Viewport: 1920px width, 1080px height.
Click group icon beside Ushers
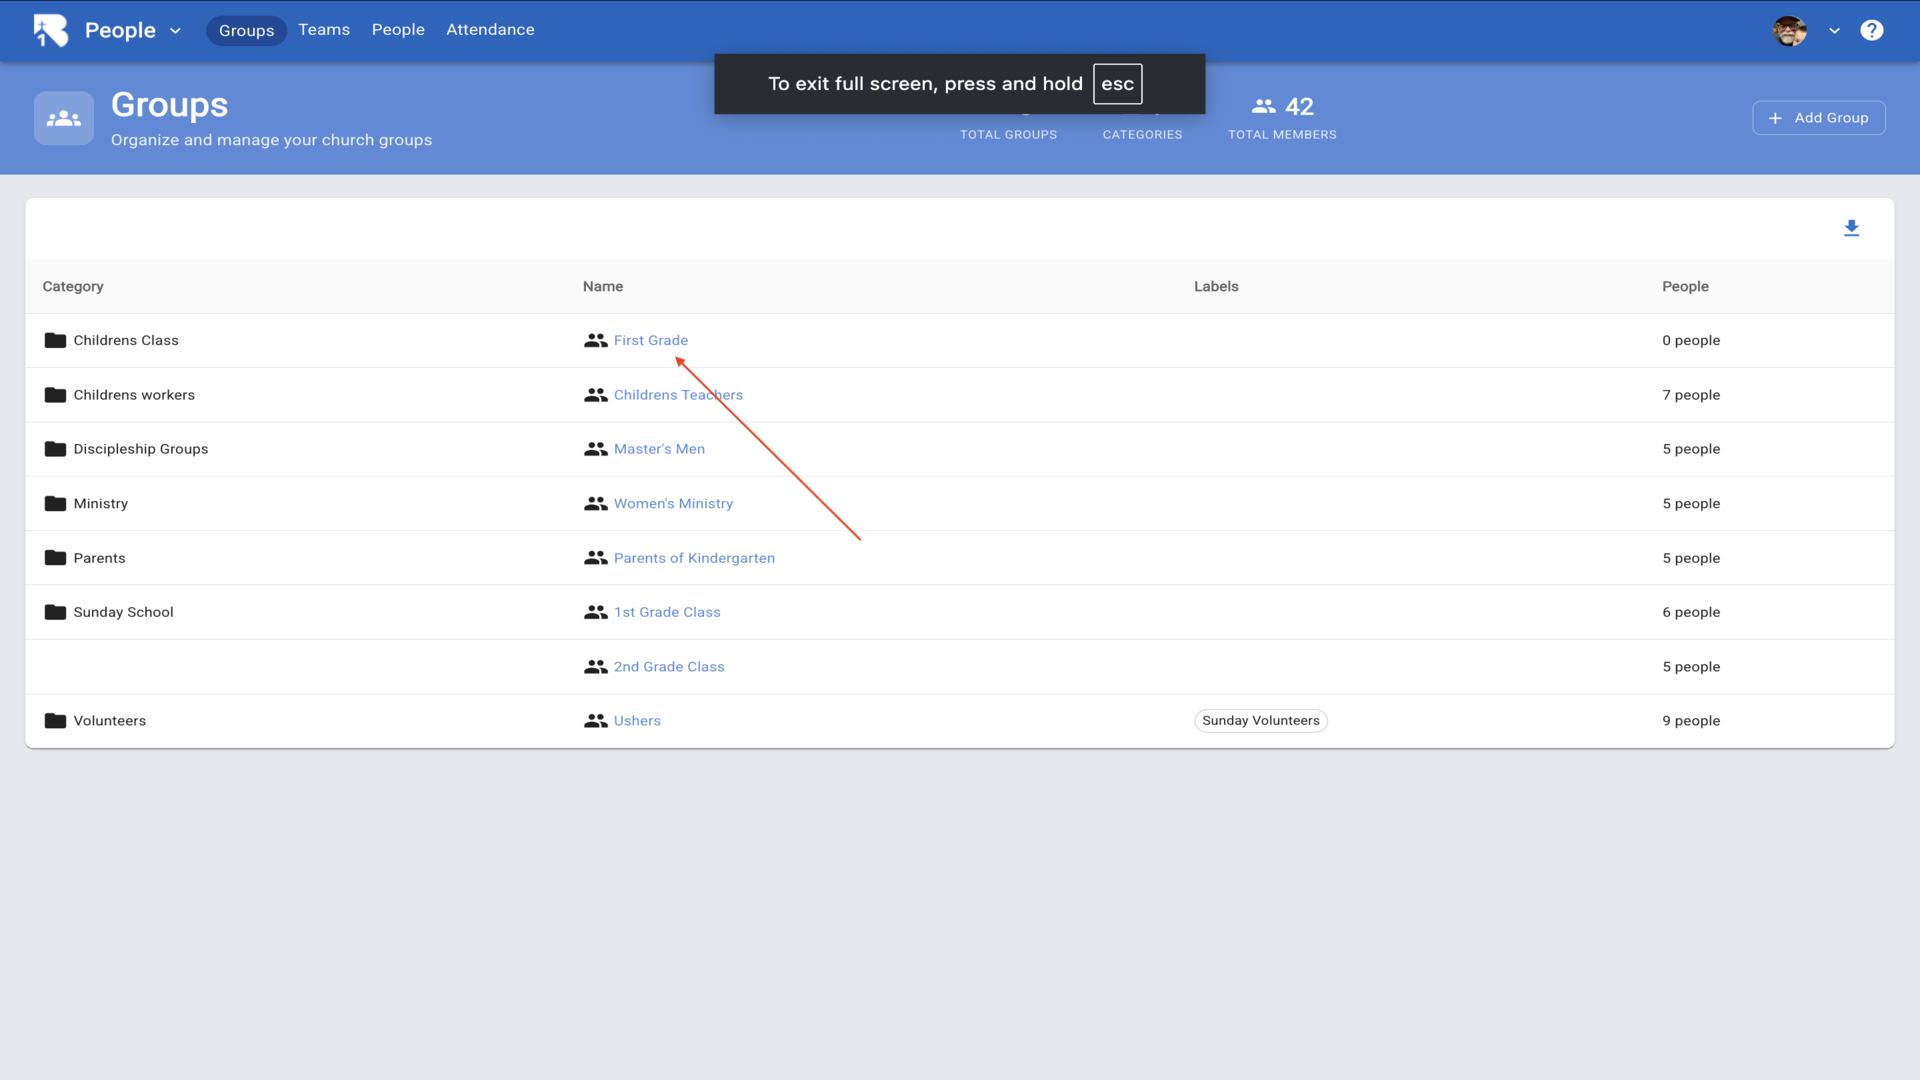pyautogui.click(x=595, y=720)
